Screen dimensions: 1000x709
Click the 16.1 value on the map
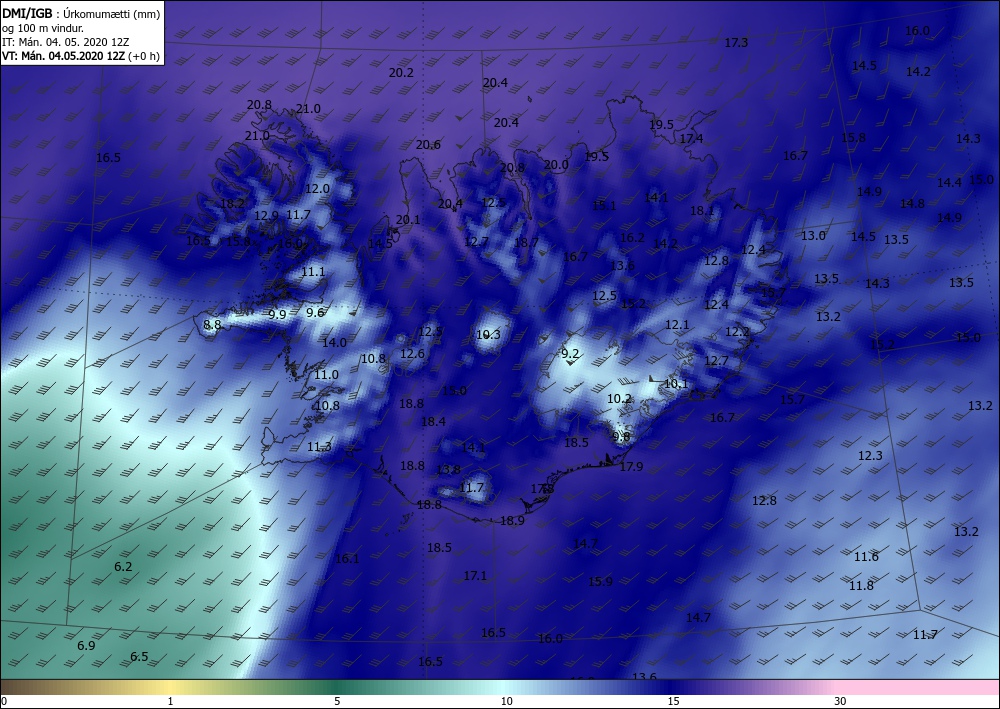click(348, 559)
